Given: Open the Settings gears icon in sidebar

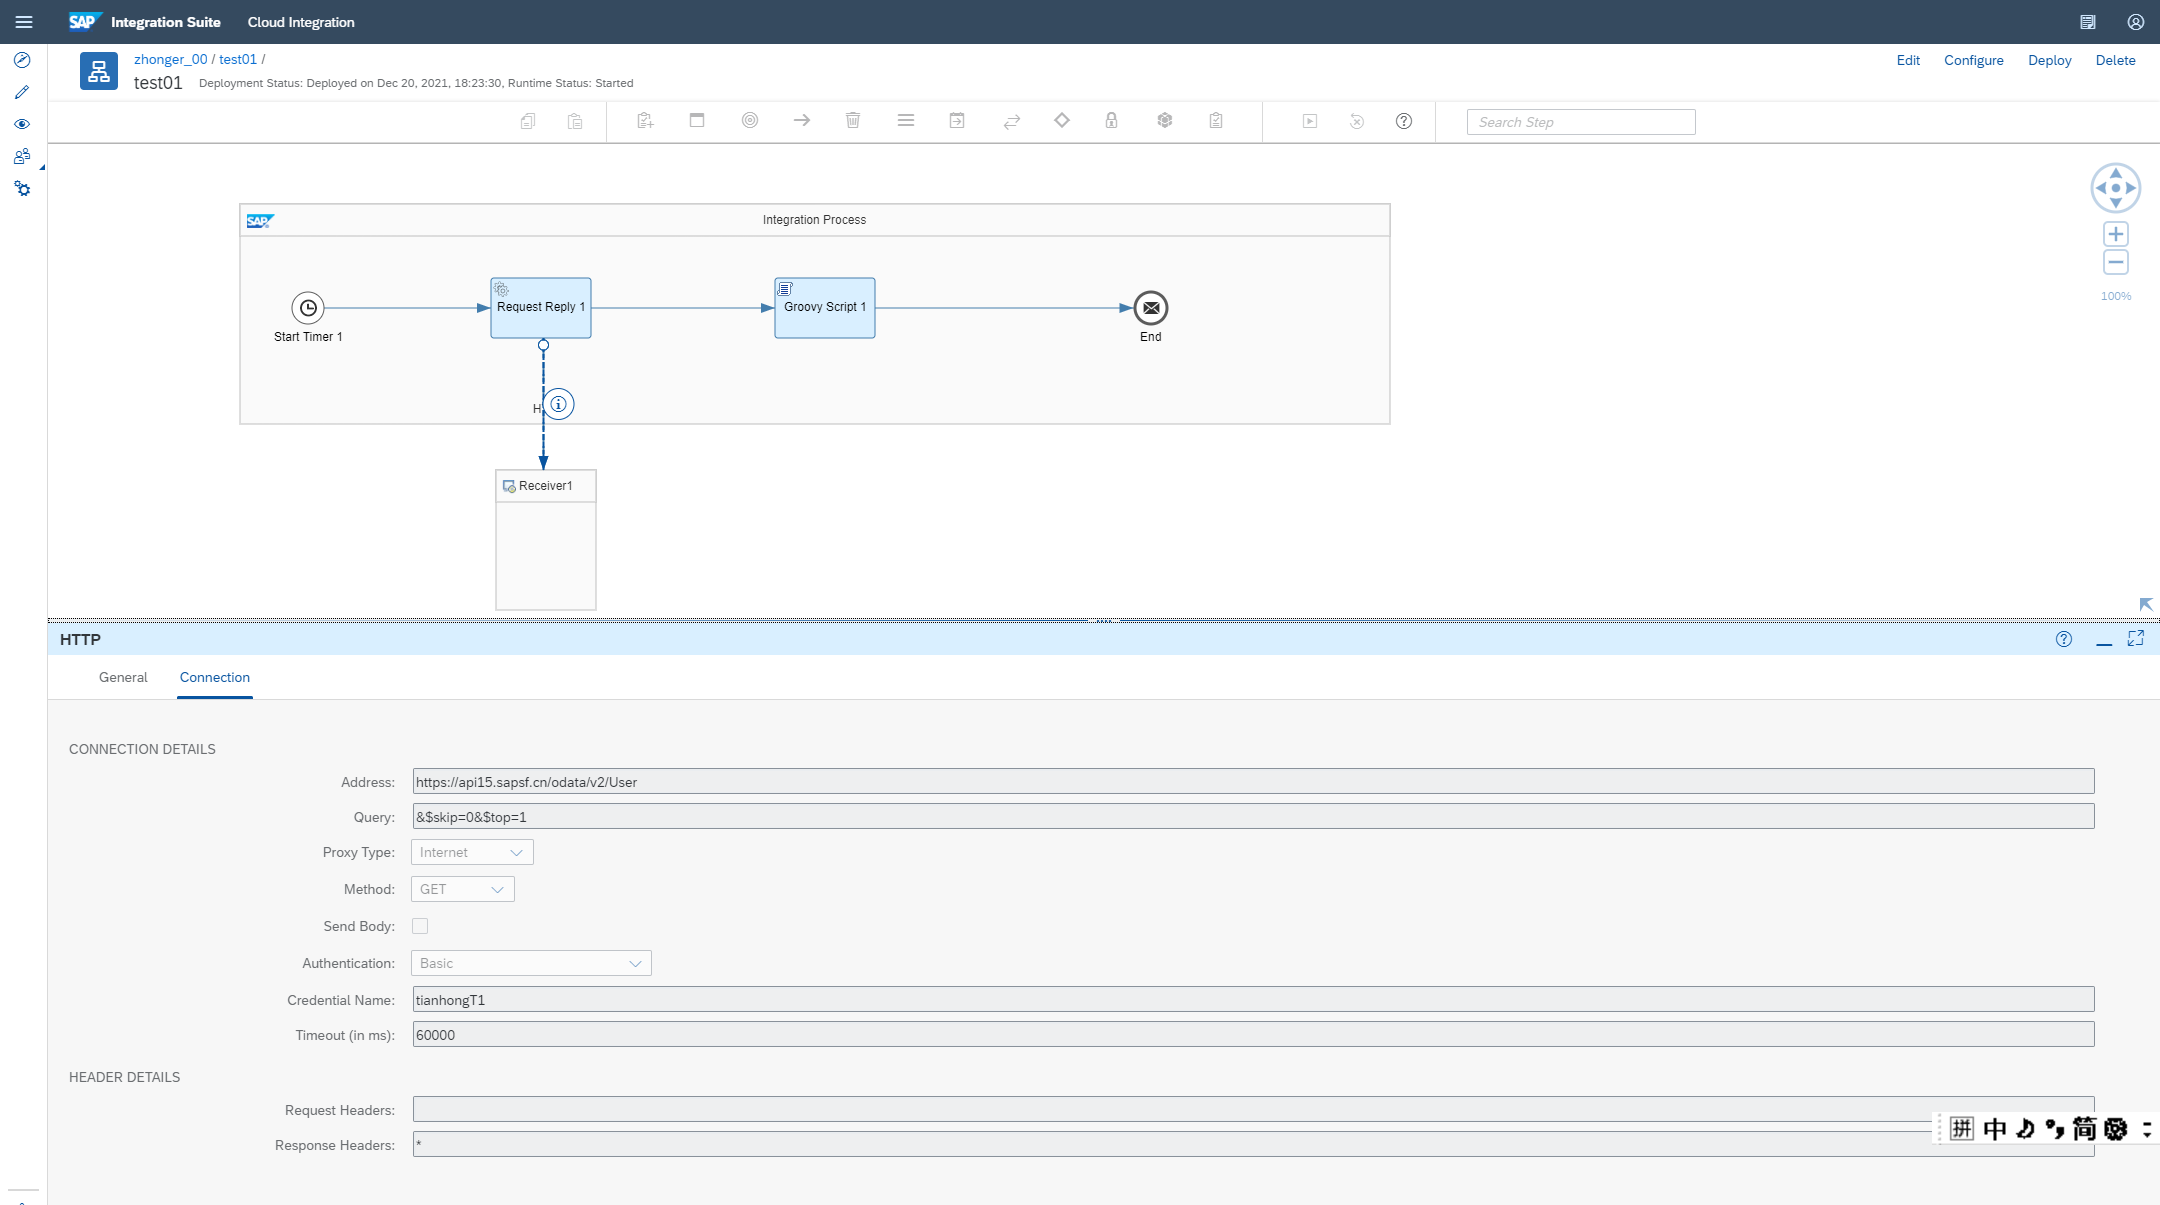Looking at the screenshot, I should tap(22, 188).
